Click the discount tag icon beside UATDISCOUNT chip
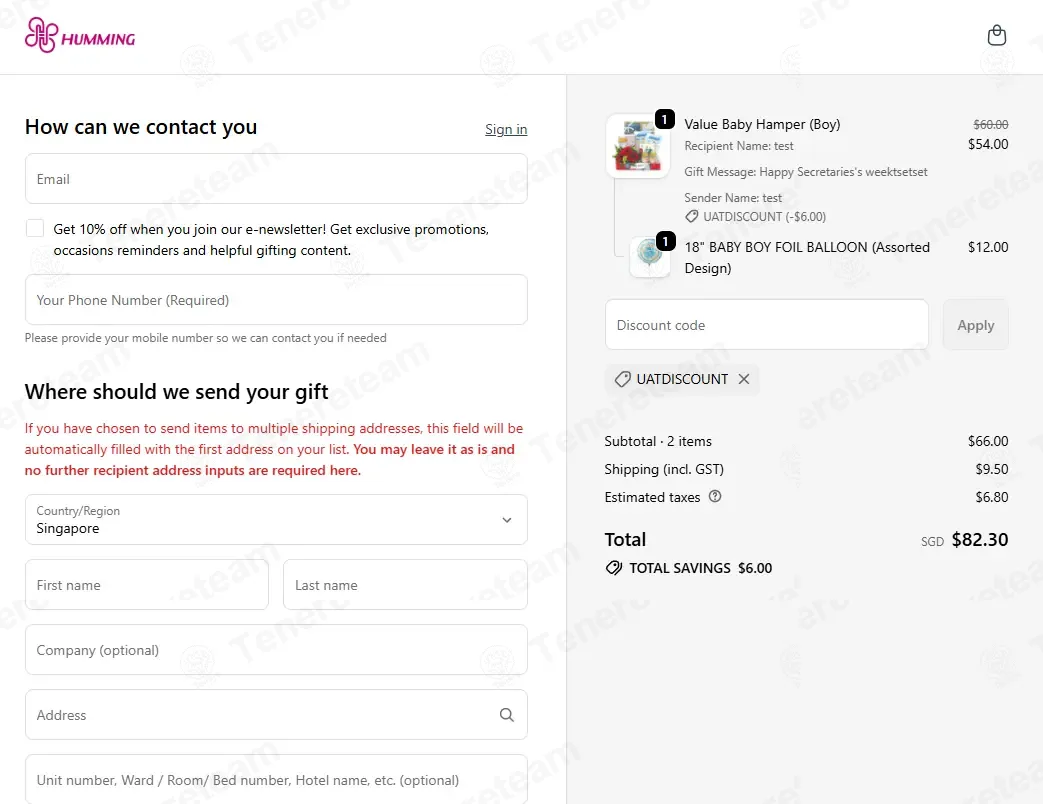 point(623,379)
